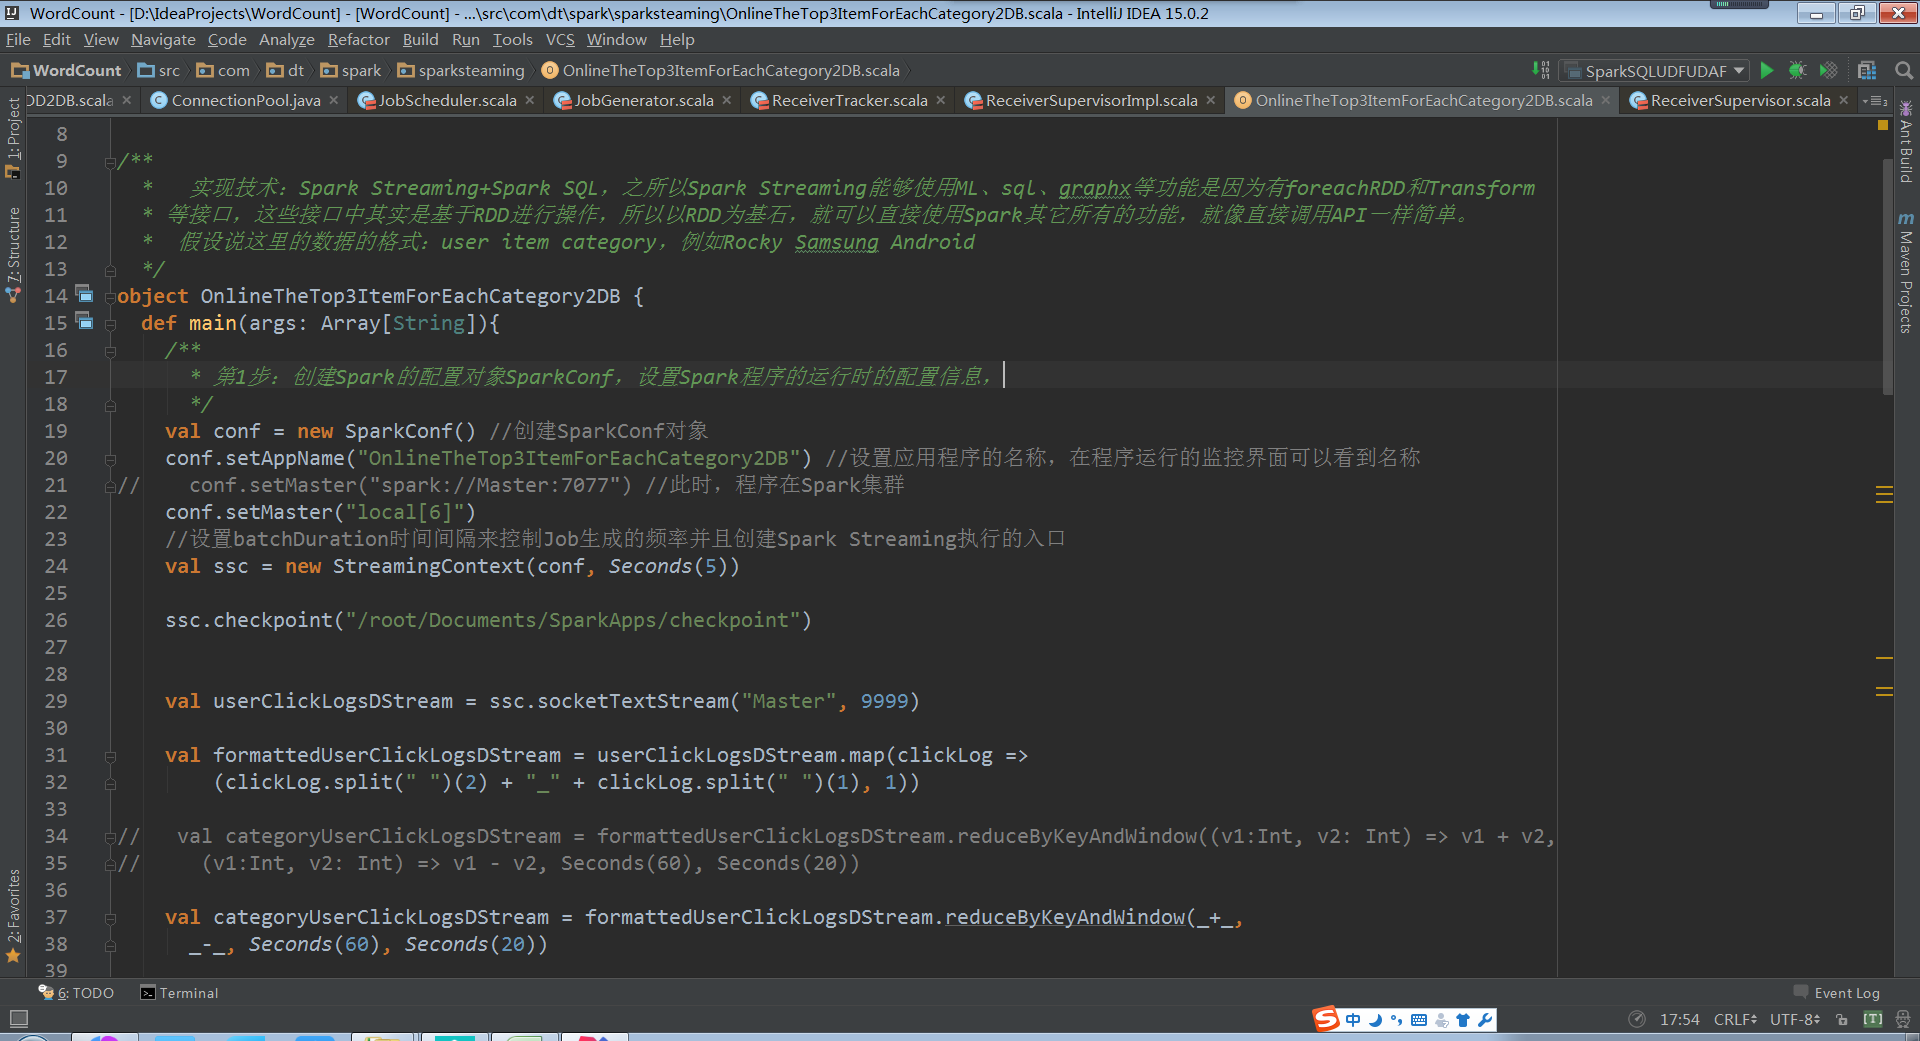
Task: Click the Hector inspector icon in status bar
Action: click(1903, 1019)
